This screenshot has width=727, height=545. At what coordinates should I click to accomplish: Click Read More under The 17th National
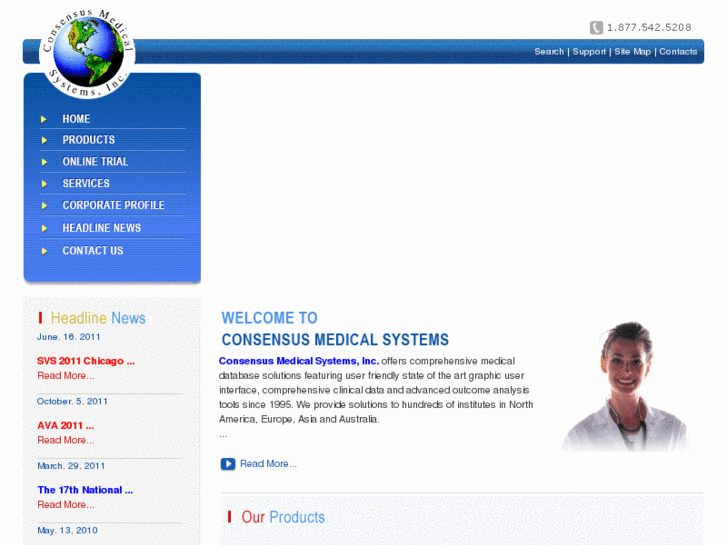pos(65,505)
